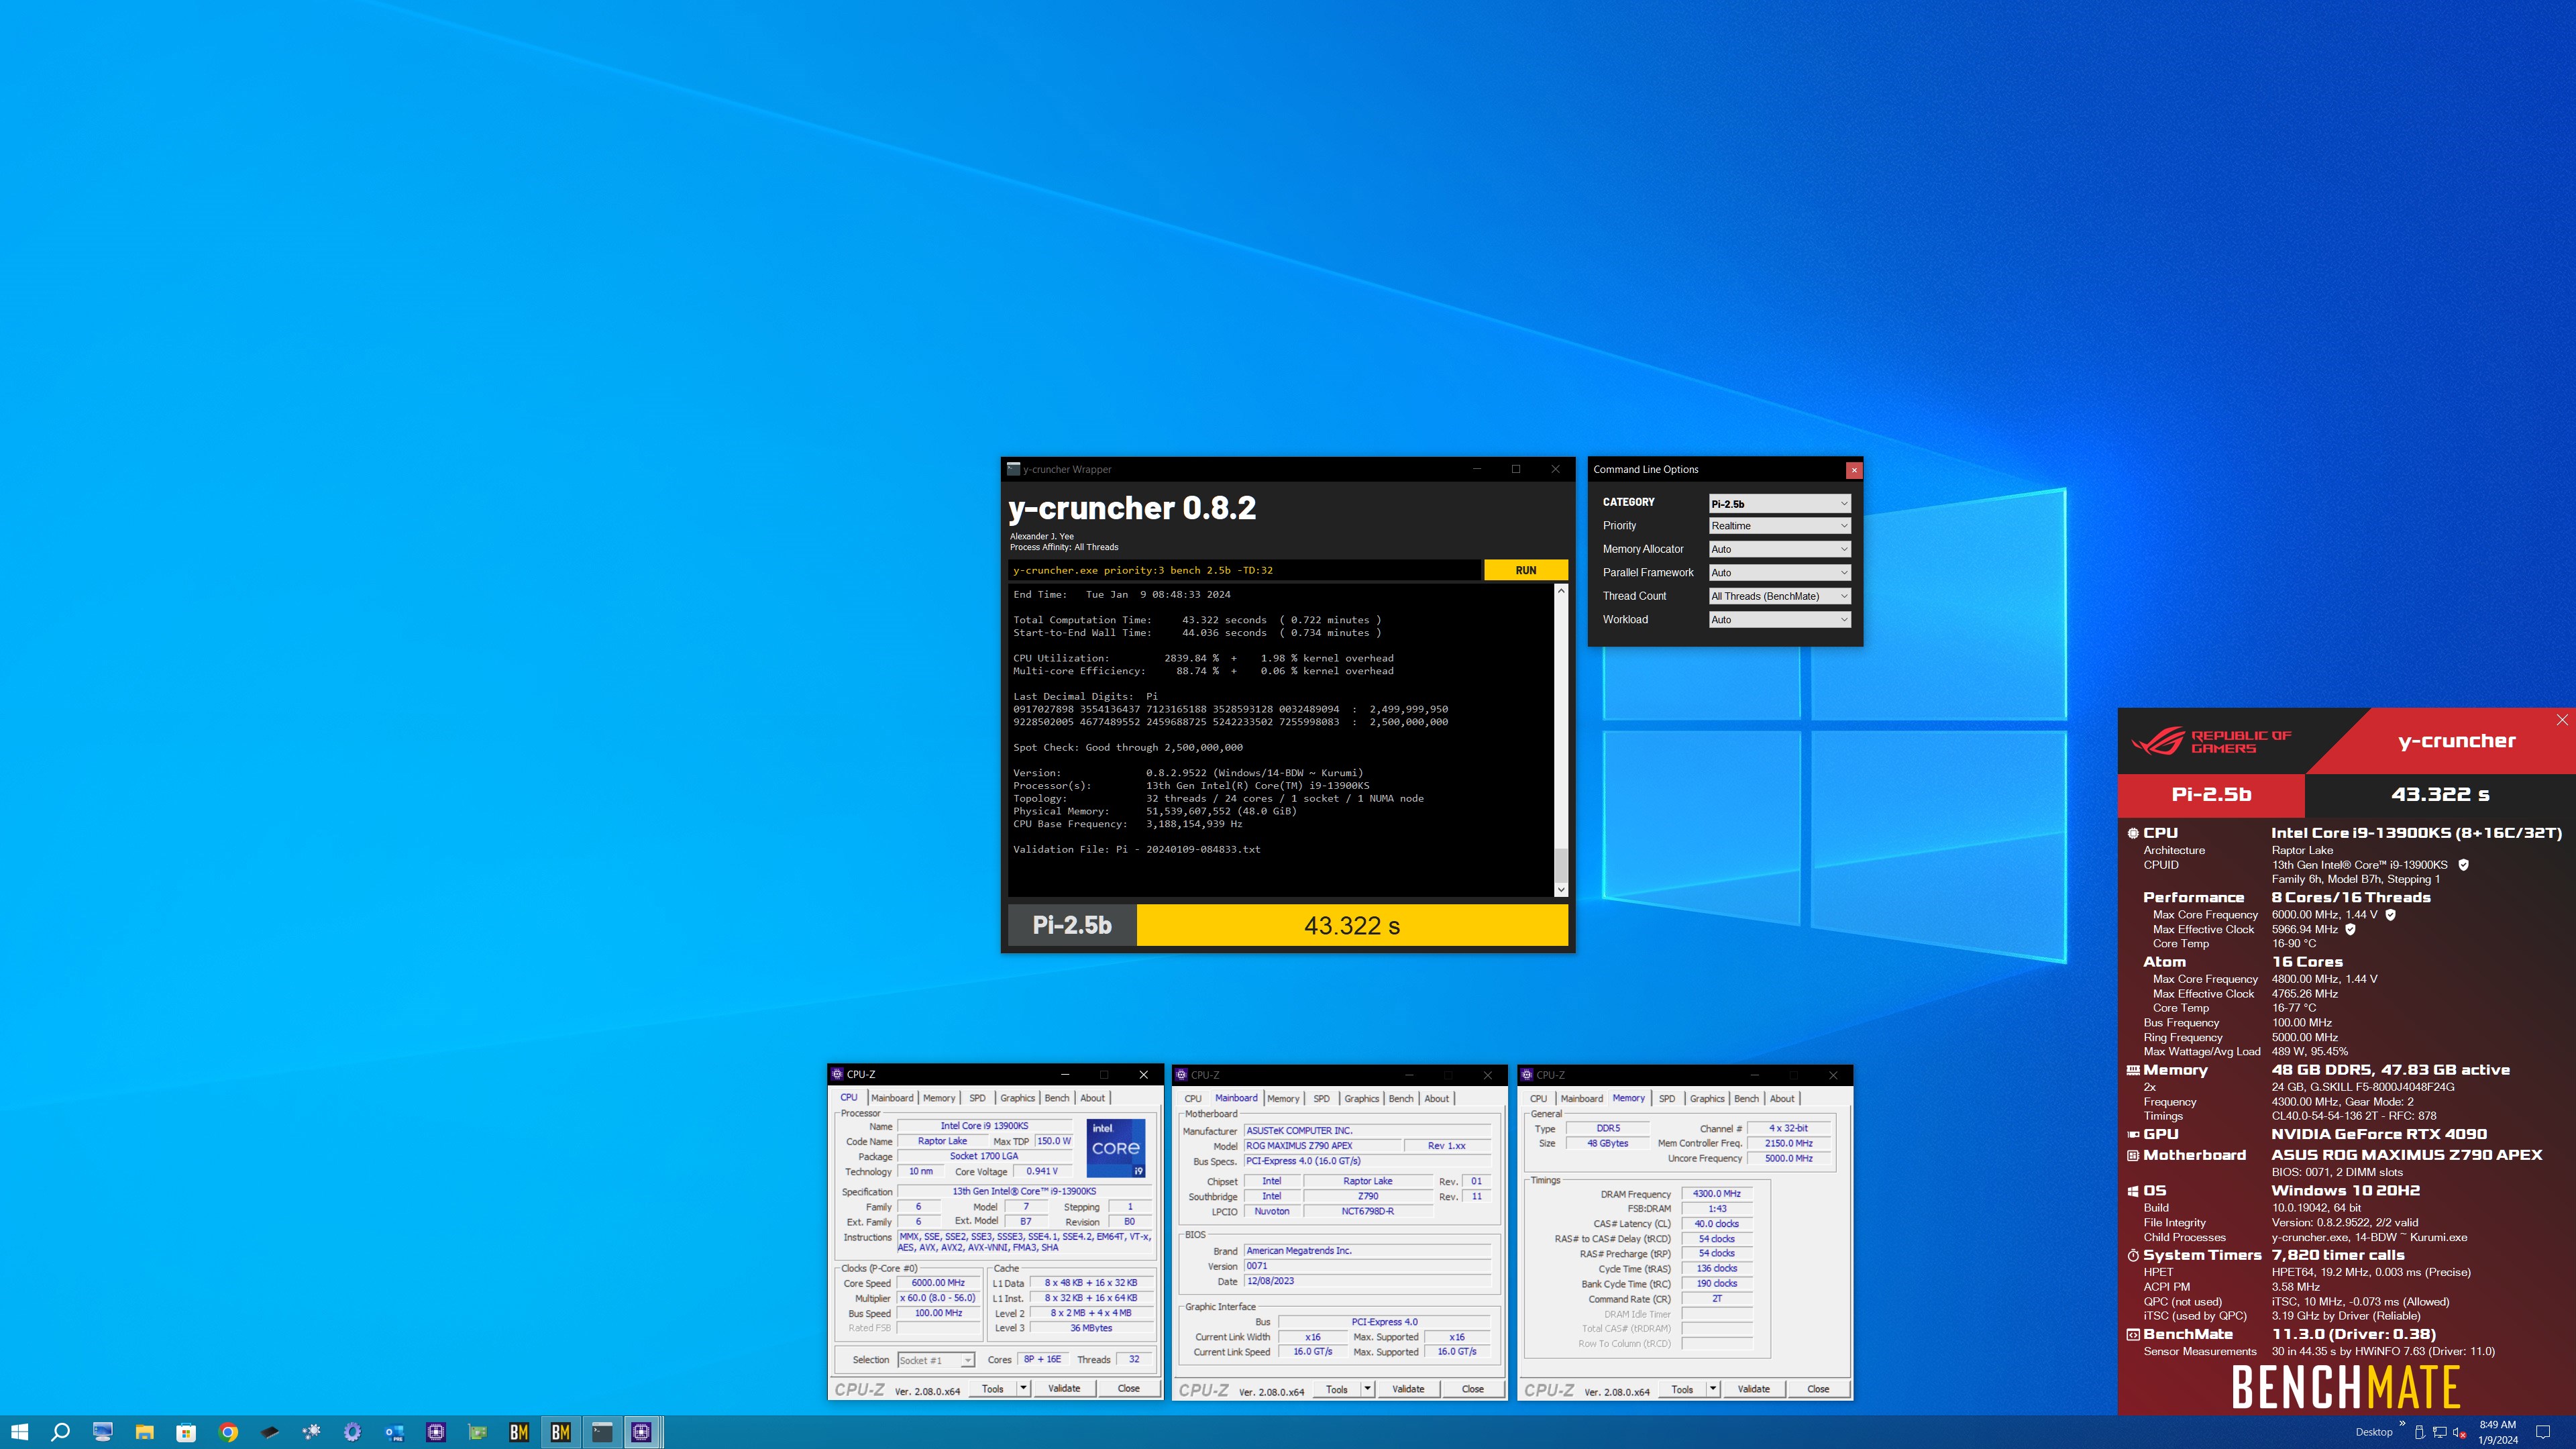Click the y-cruncher command line field
Screen dimensions: 2576x1449
[x=1245, y=570]
